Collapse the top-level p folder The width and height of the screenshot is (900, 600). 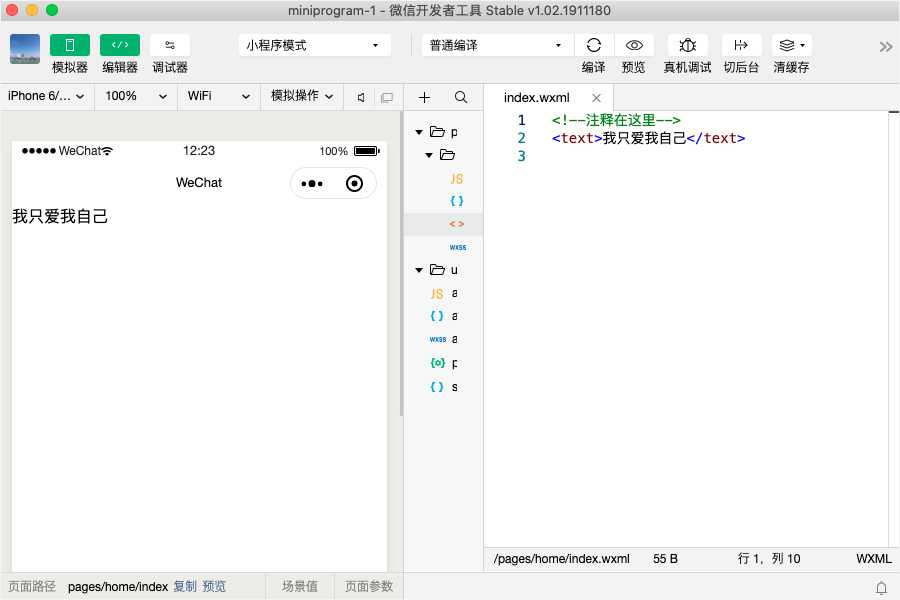click(x=419, y=132)
